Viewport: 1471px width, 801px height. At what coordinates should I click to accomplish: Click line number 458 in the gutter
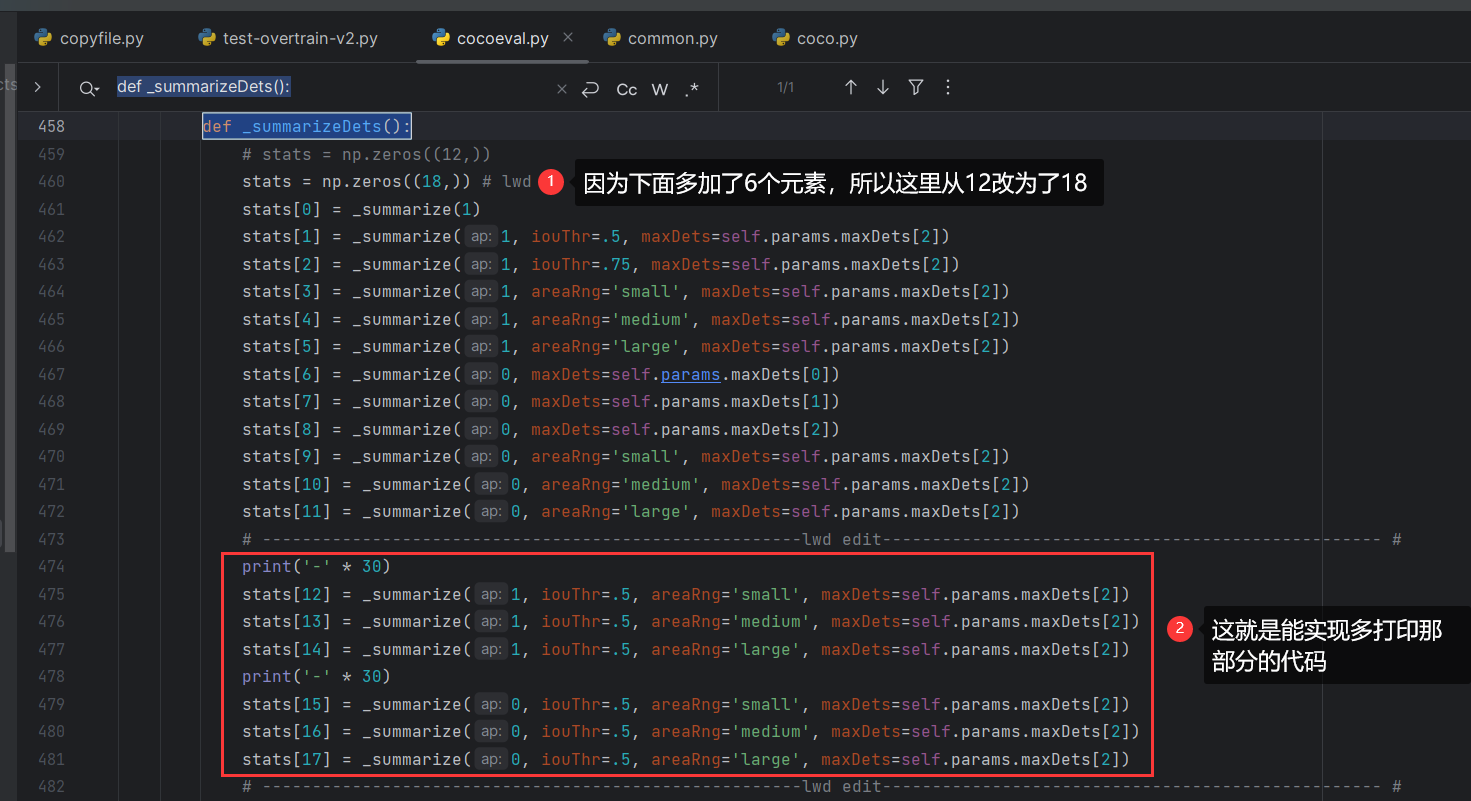51,127
